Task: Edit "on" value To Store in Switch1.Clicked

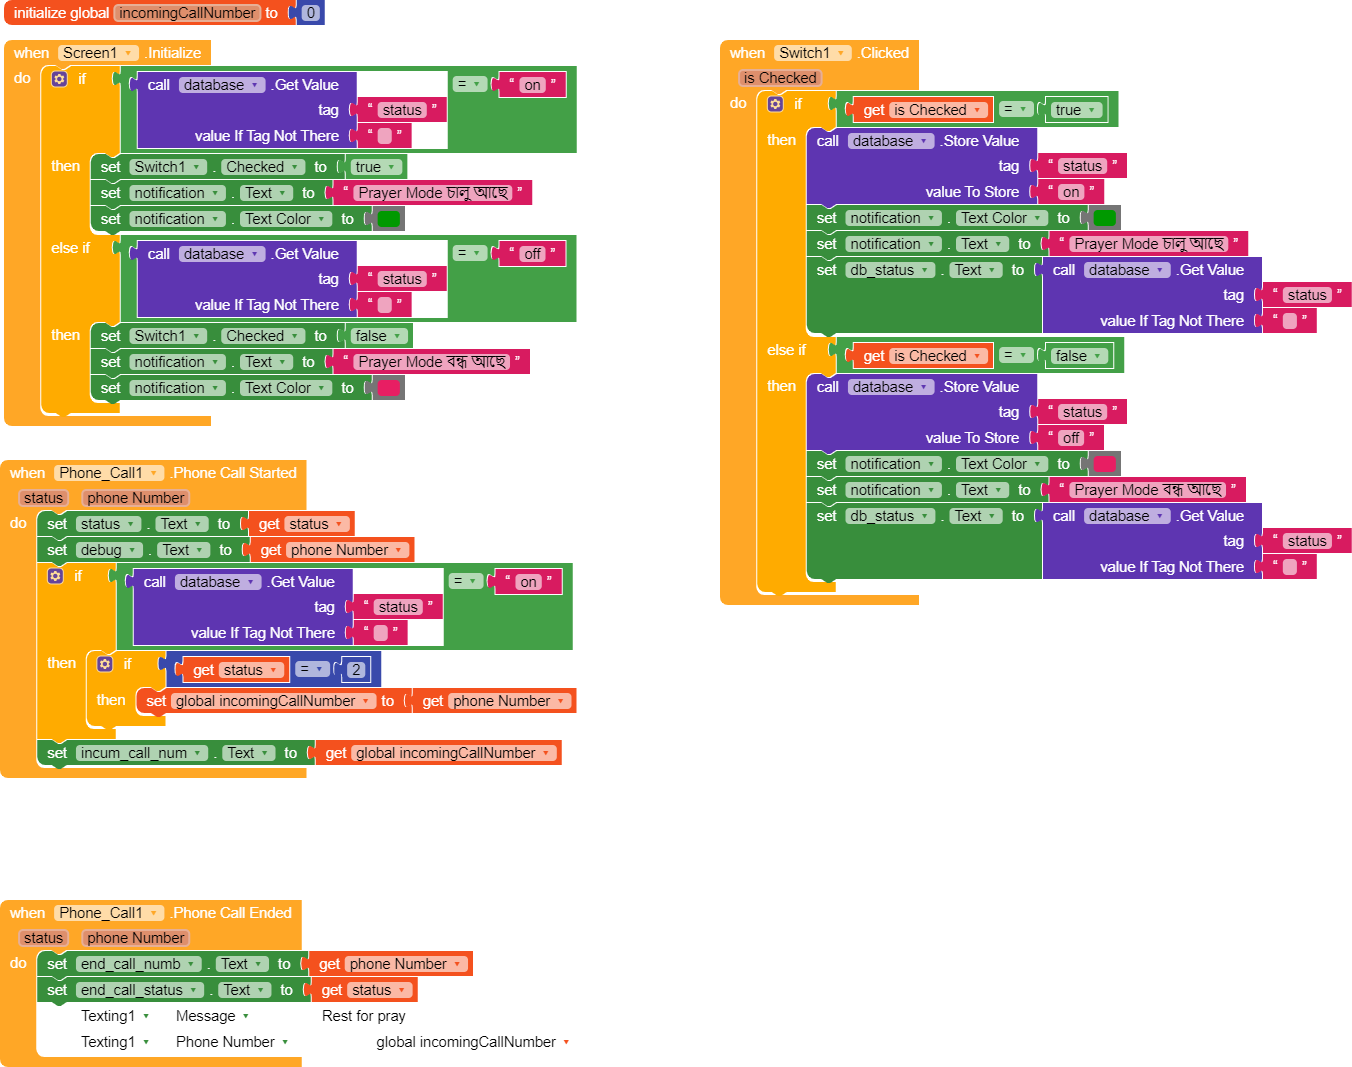Action: 1071,192
